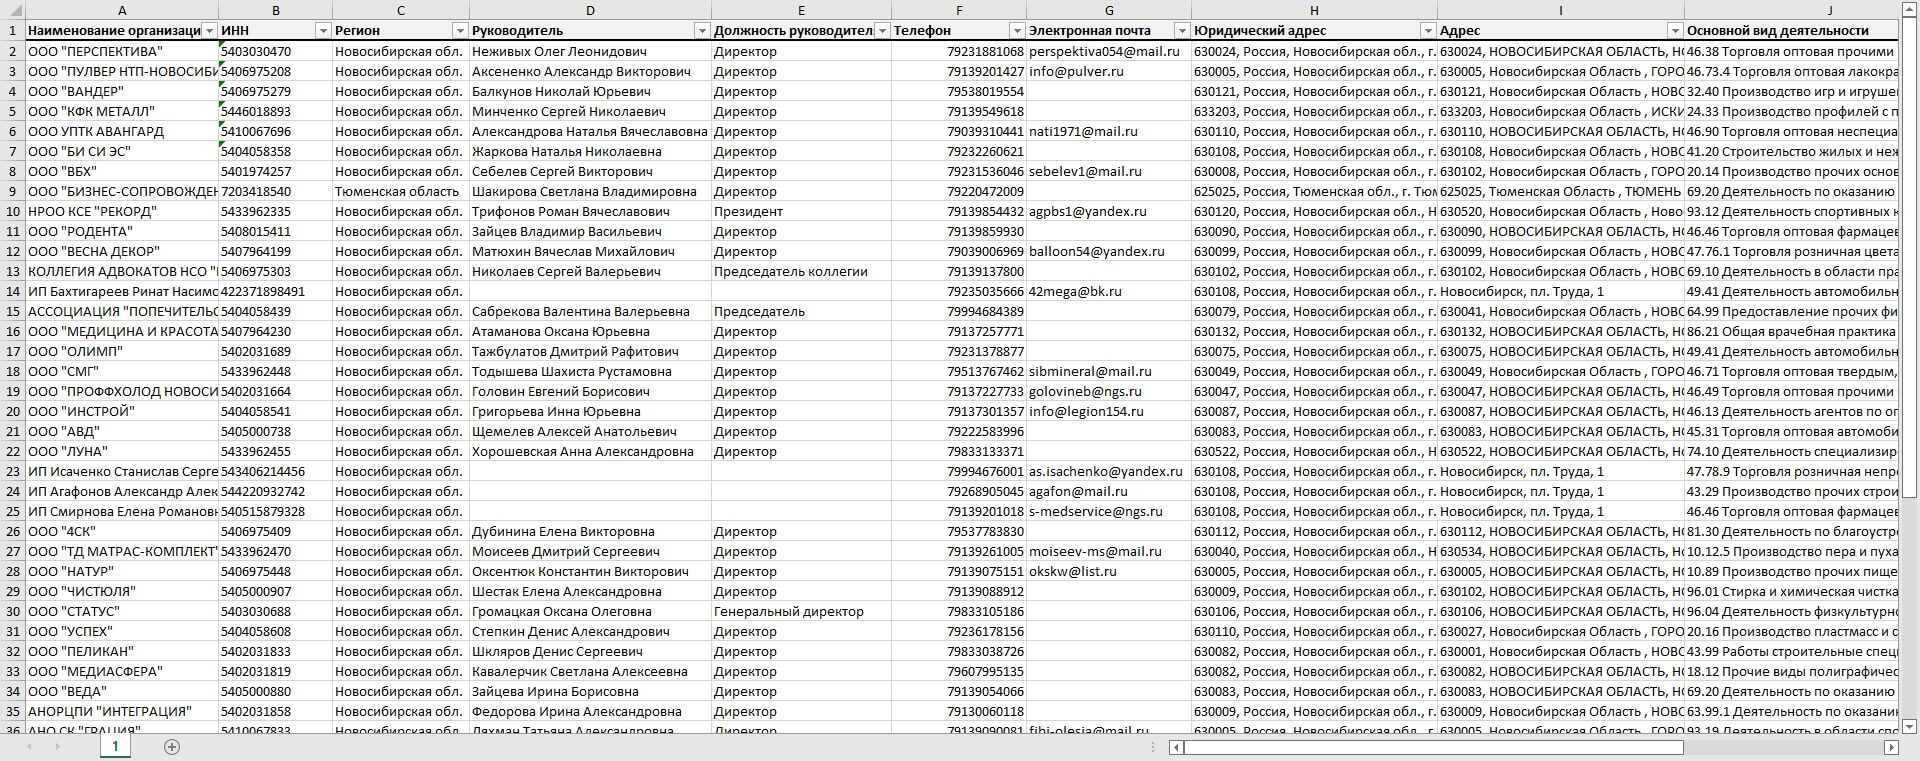Click the select-all corner triangle
This screenshot has width=1920, height=761.
13,10
